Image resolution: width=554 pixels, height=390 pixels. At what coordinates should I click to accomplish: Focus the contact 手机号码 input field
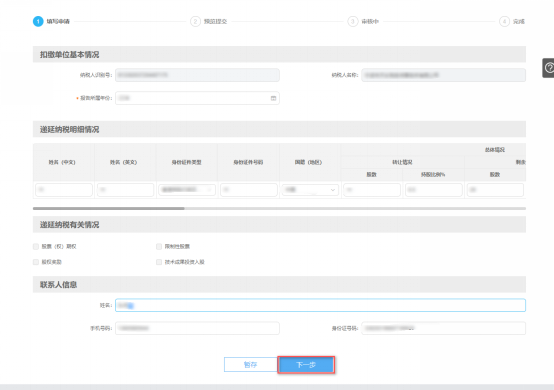click(197, 328)
